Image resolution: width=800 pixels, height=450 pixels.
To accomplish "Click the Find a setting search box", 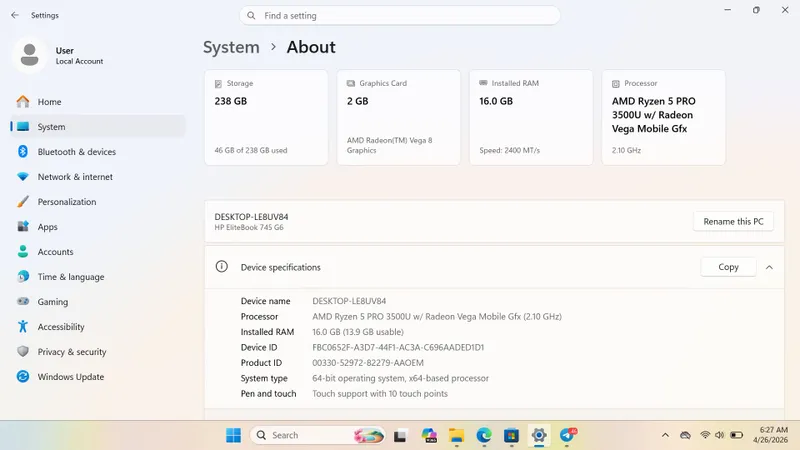I will pos(399,16).
